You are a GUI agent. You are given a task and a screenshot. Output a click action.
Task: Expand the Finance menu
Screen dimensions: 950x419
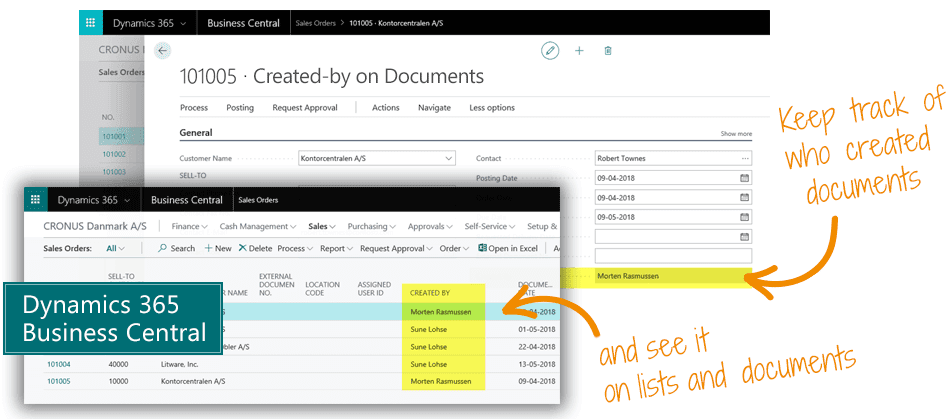pos(190,226)
